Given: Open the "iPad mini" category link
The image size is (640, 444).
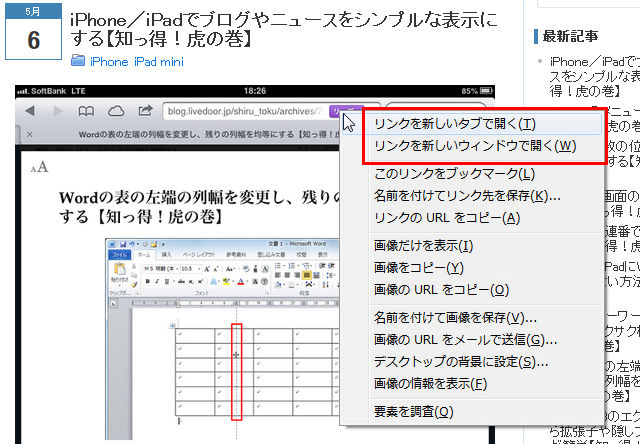Looking at the screenshot, I should coord(159,62).
